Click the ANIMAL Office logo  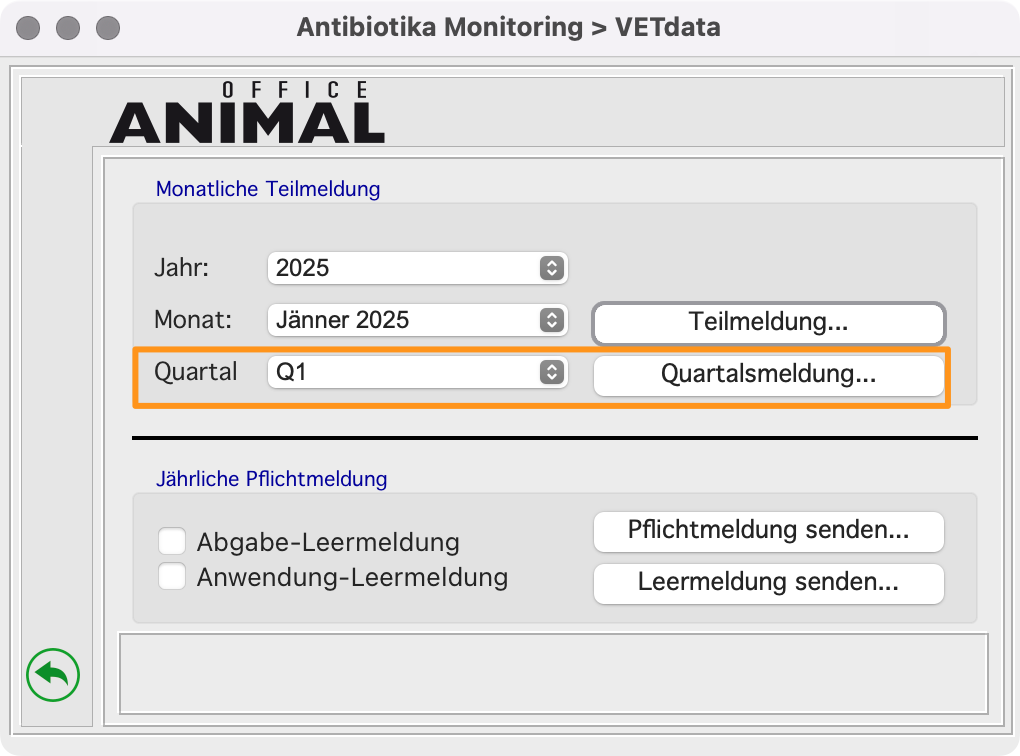[x=246, y=110]
